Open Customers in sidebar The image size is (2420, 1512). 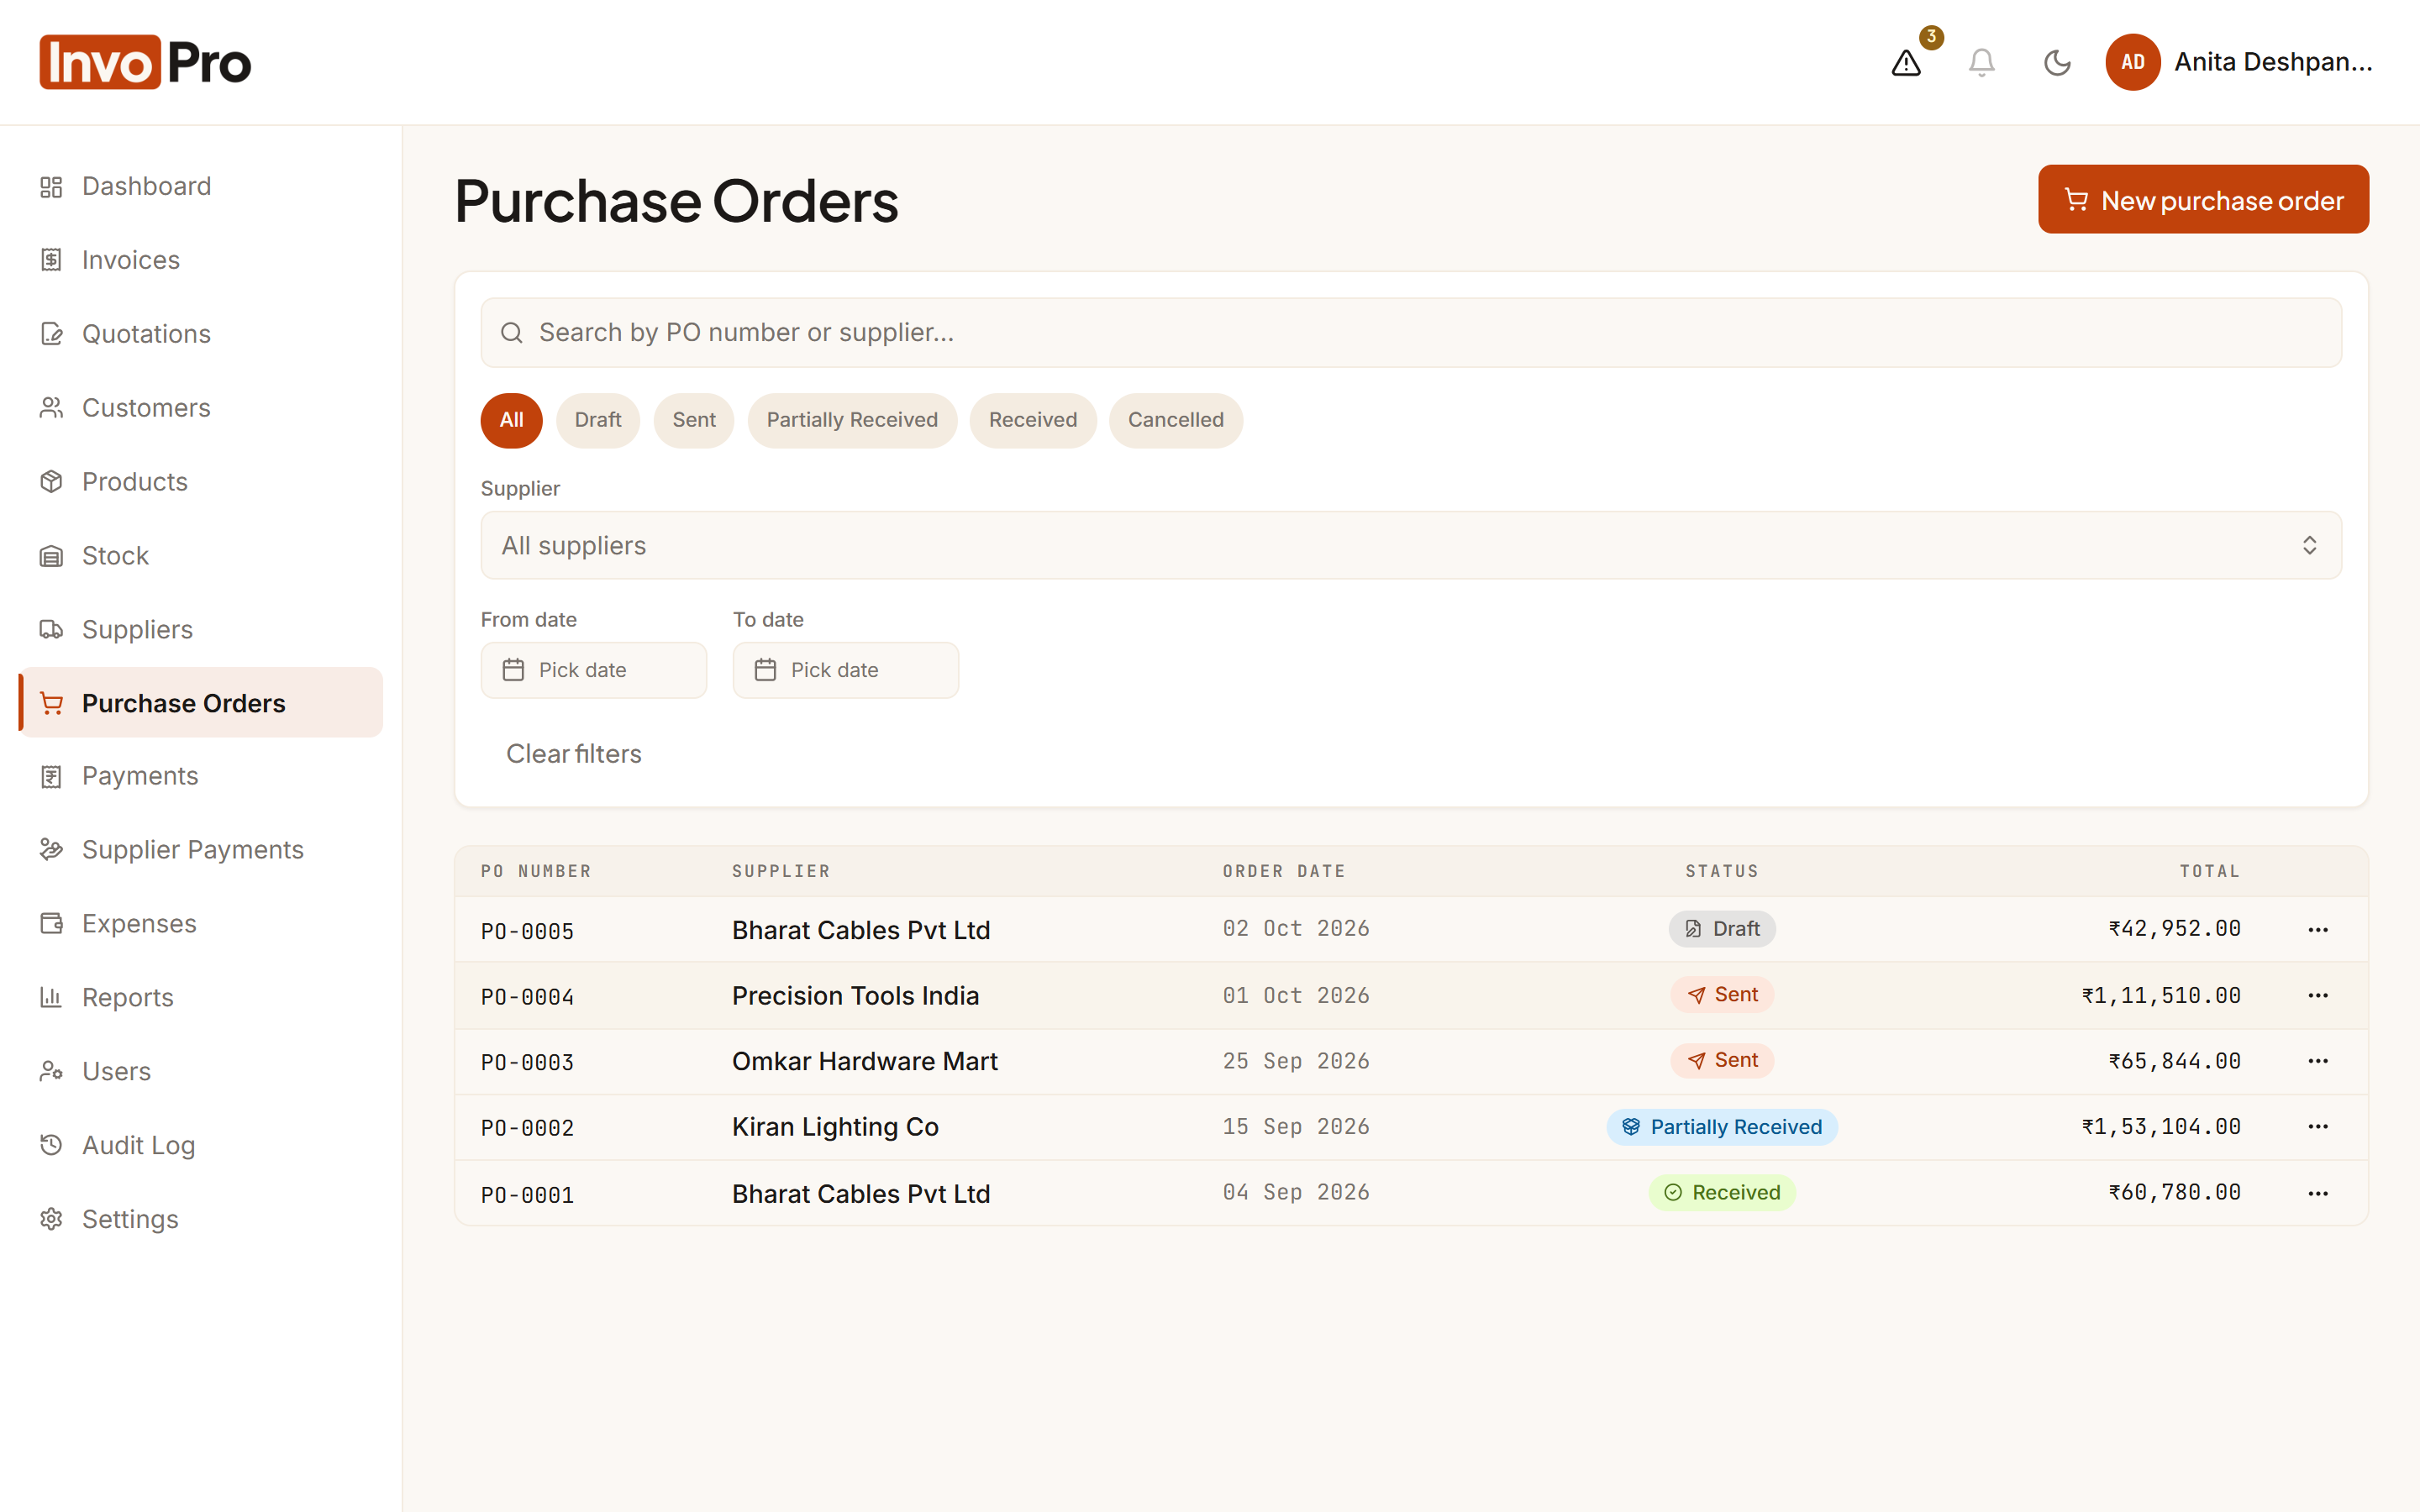point(201,408)
